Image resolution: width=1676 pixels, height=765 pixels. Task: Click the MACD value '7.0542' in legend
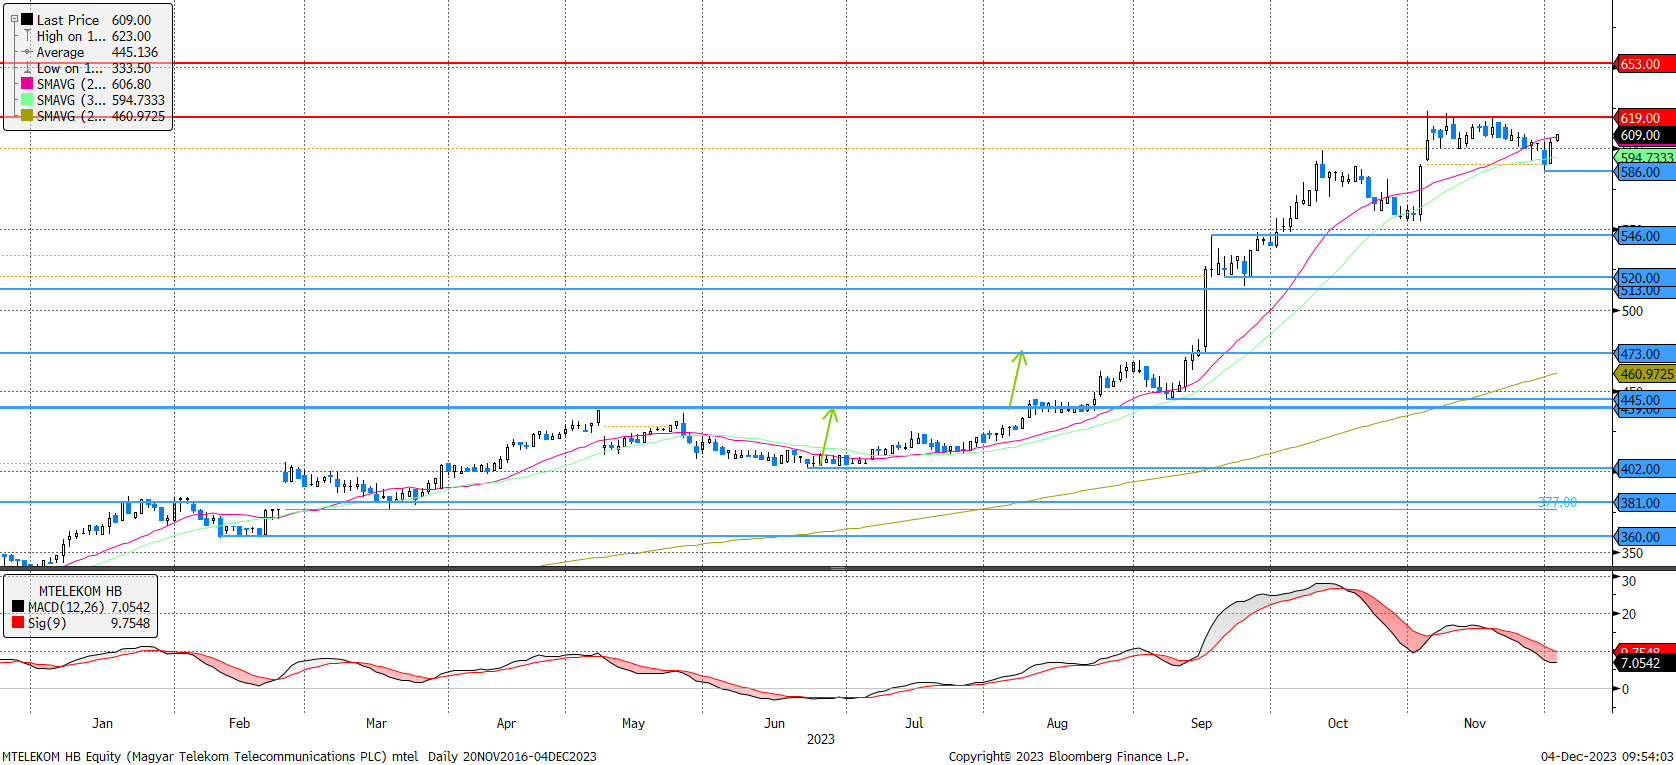pyautogui.click(x=130, y=607)
